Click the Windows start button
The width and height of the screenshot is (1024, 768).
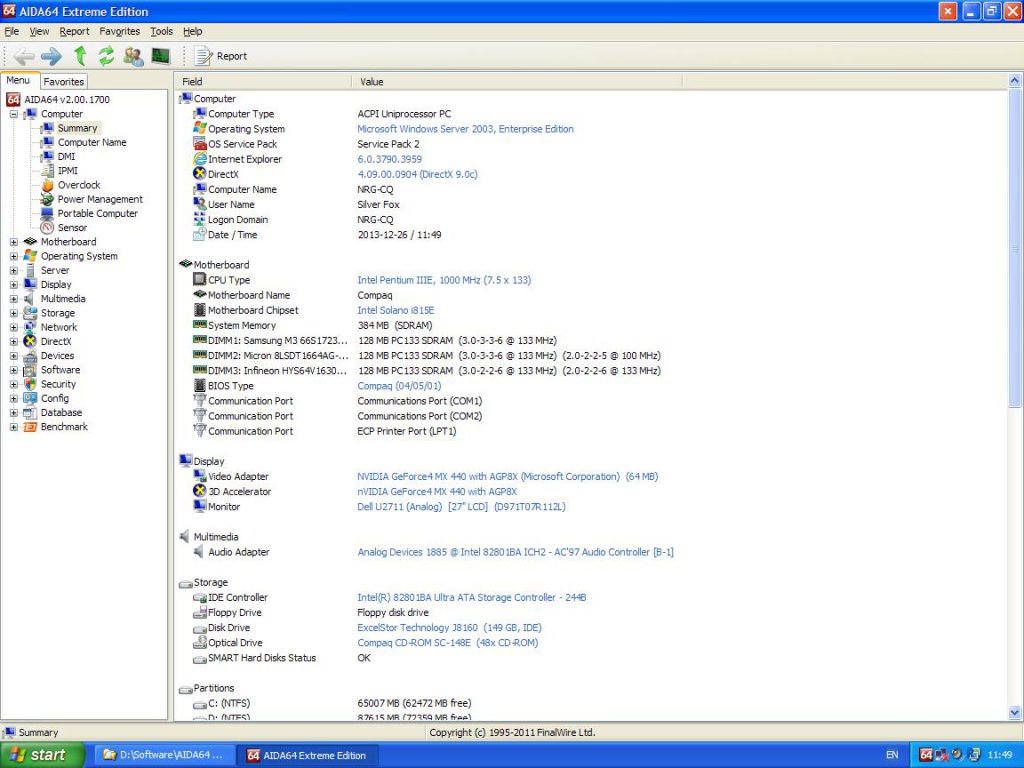(38, 755)
